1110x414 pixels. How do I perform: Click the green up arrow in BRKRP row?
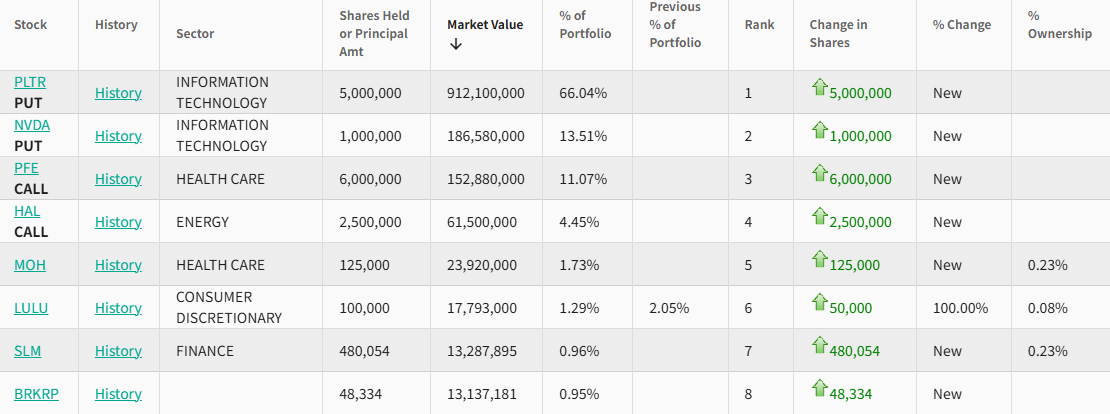tap(819, 389)
